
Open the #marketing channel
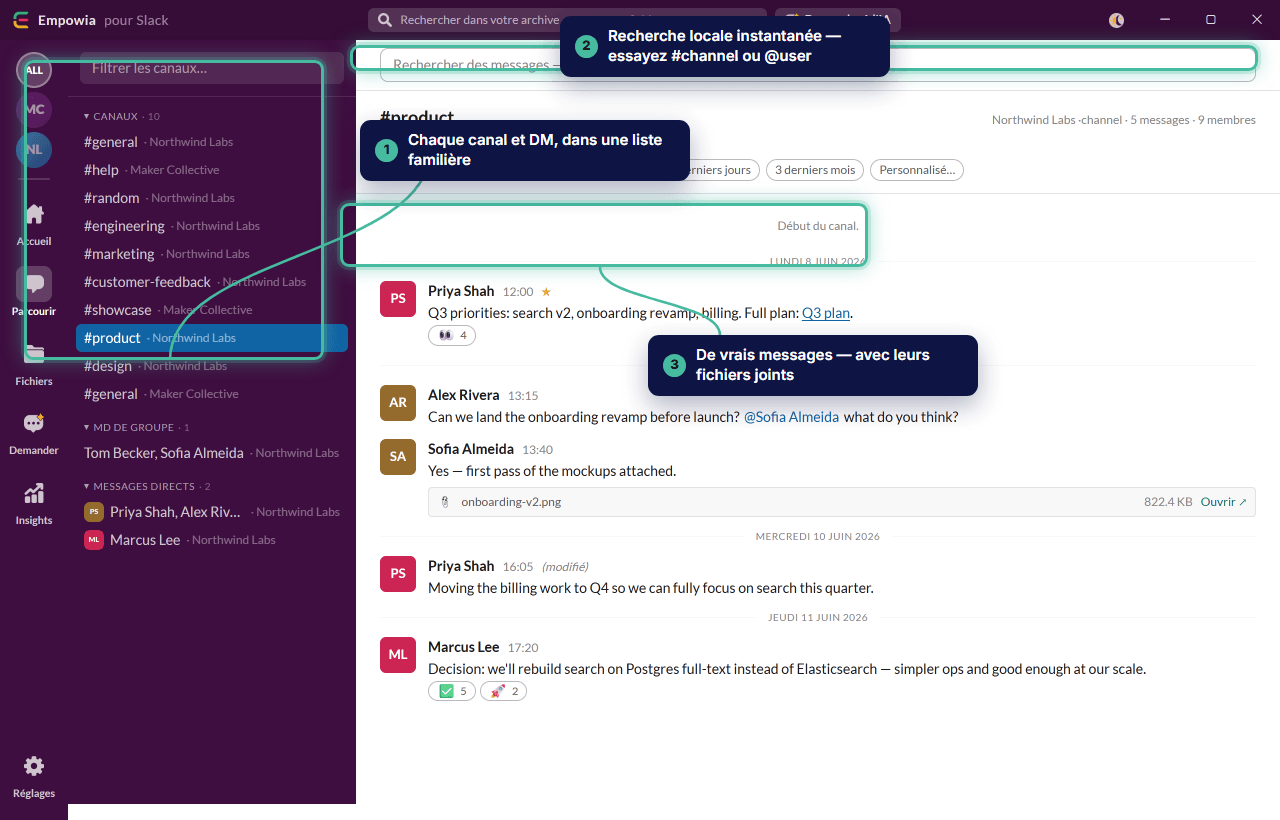click(x=212, y=254)
